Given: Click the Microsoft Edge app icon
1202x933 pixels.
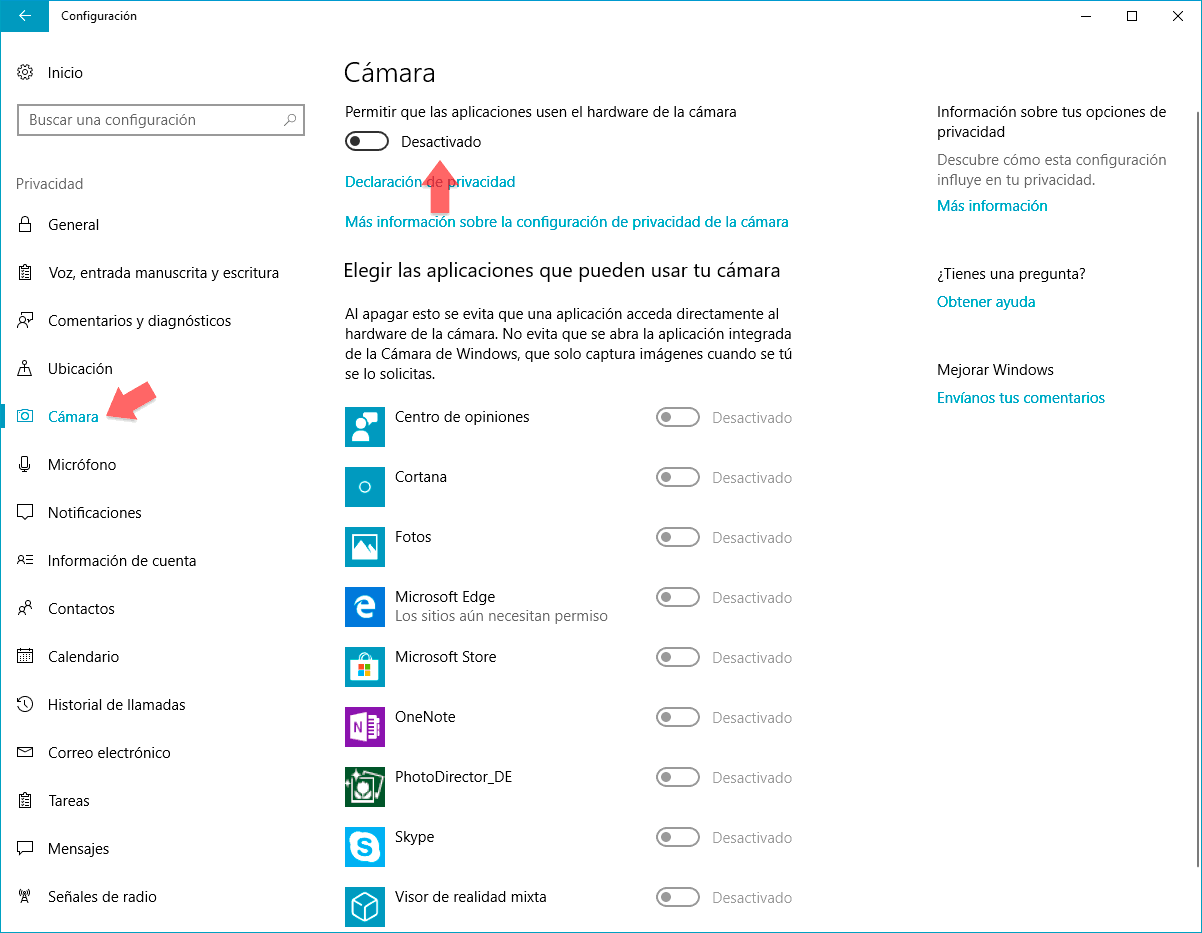Looking at the screenshot, I should [365, 607].
